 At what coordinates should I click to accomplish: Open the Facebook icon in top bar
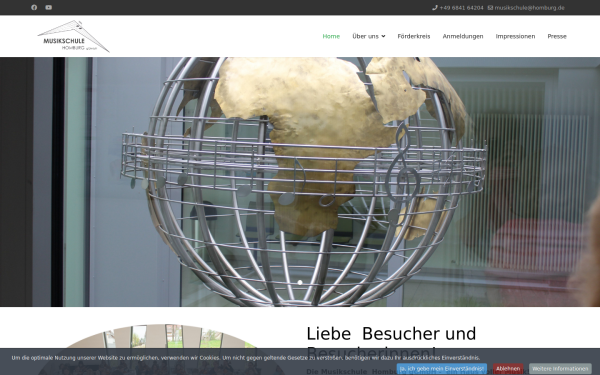pos(34,7)
